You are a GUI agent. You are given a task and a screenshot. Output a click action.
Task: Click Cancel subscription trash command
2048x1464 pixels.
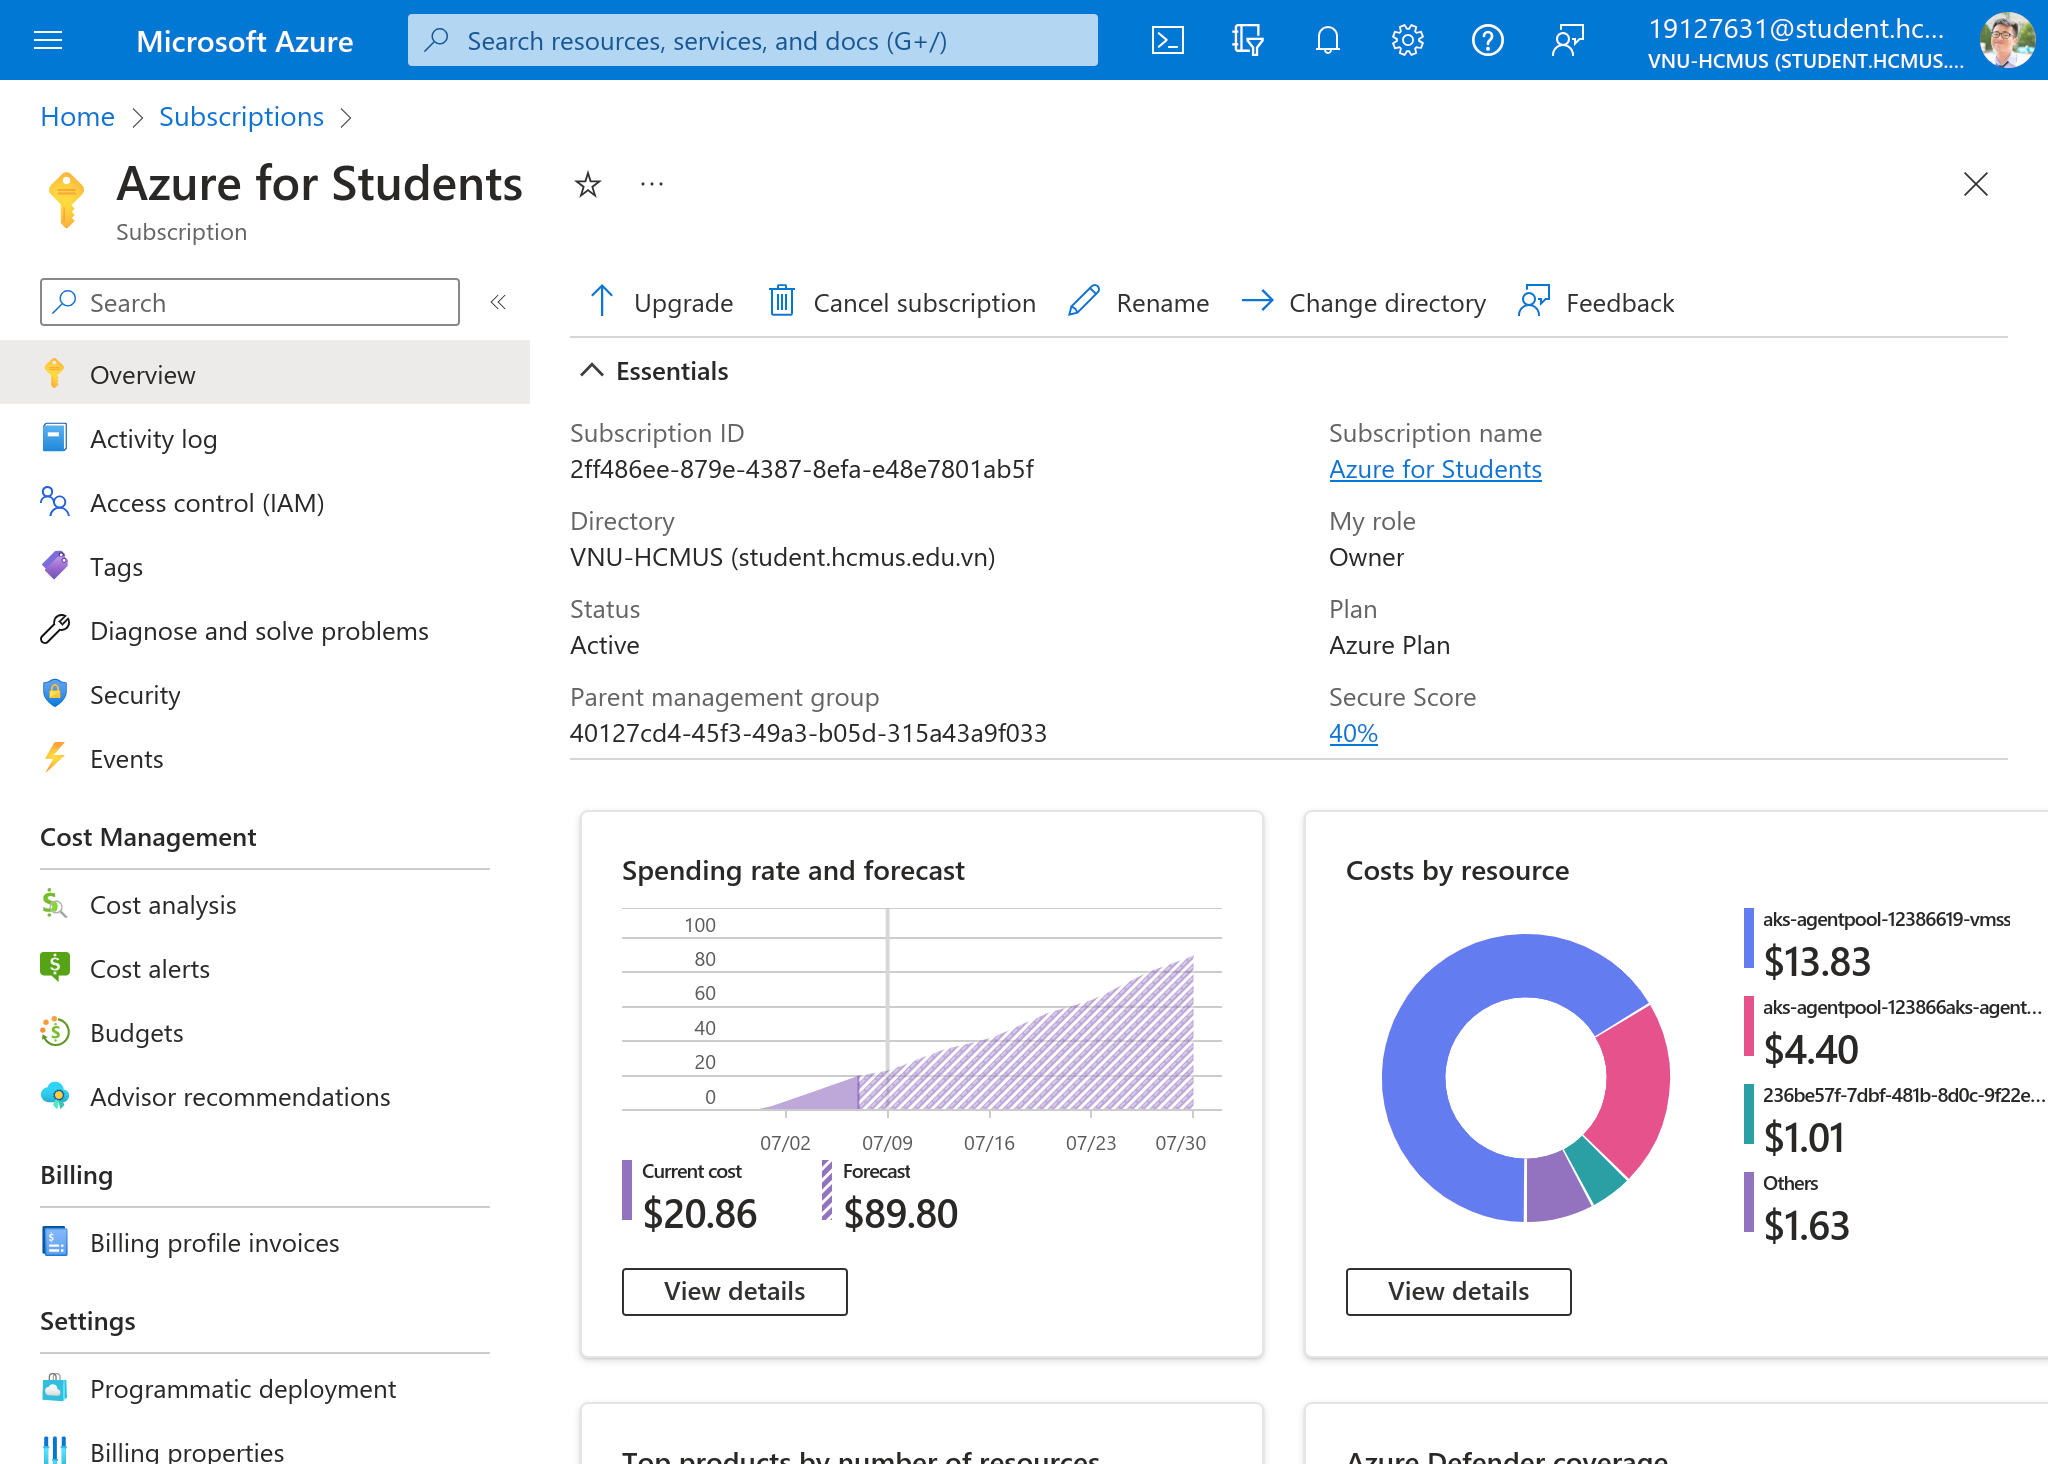tap(902, 302)
